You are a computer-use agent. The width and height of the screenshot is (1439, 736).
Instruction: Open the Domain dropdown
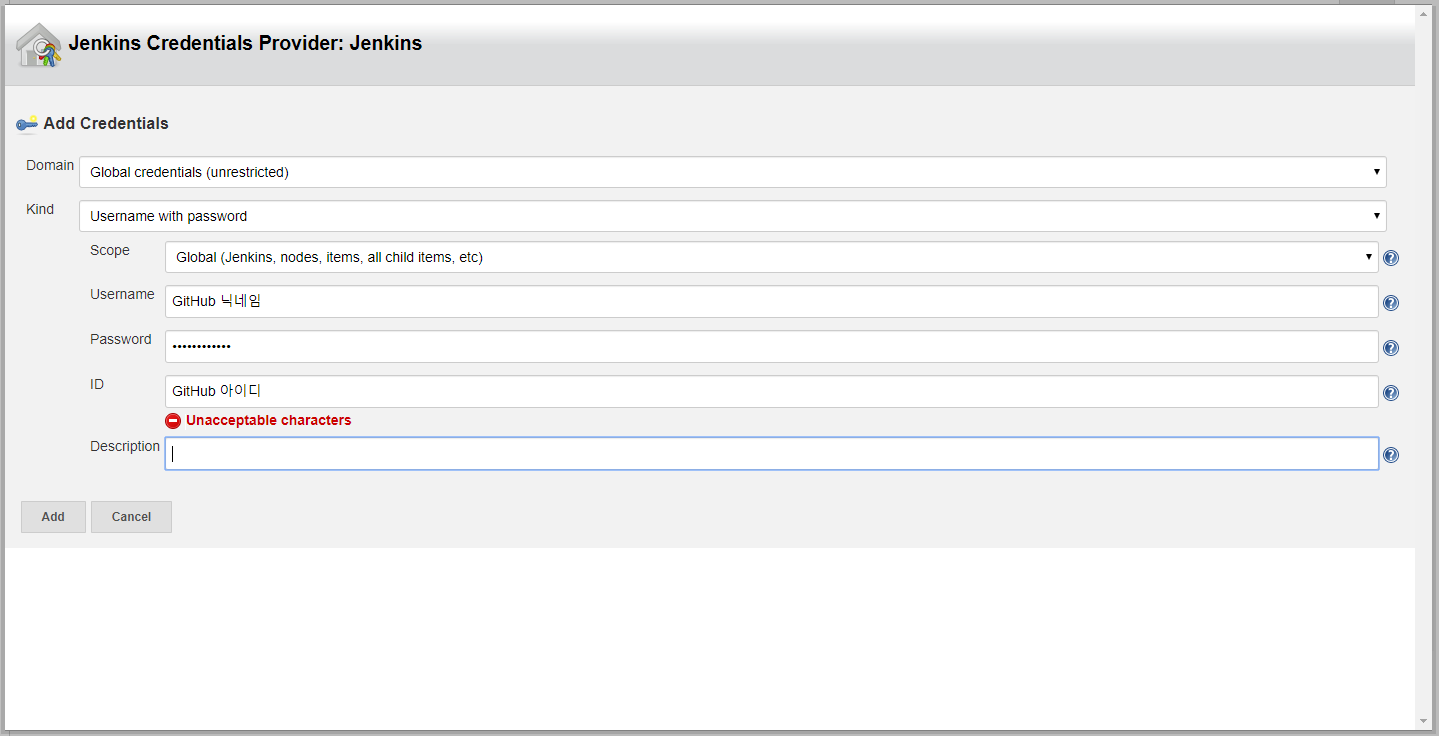[733, 172]
